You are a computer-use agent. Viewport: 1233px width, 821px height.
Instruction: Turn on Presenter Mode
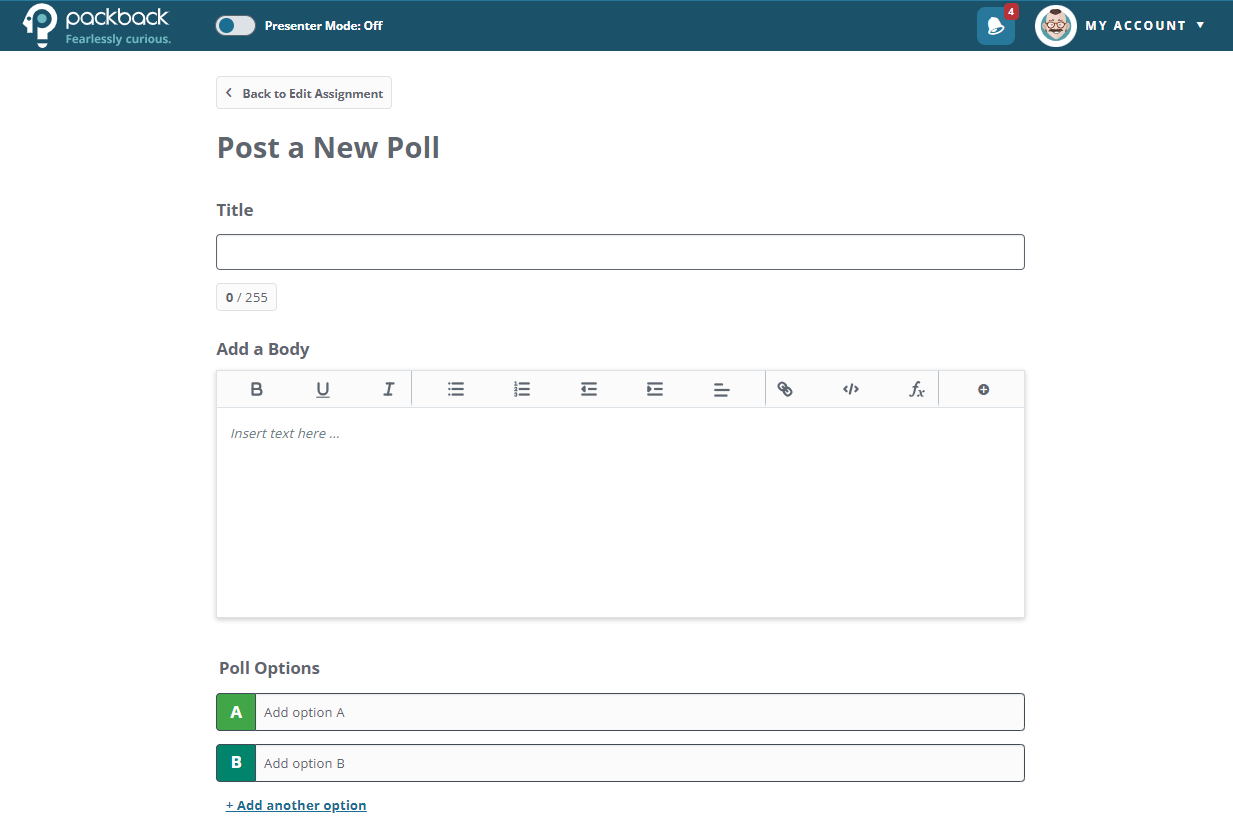tap(234, 25)
